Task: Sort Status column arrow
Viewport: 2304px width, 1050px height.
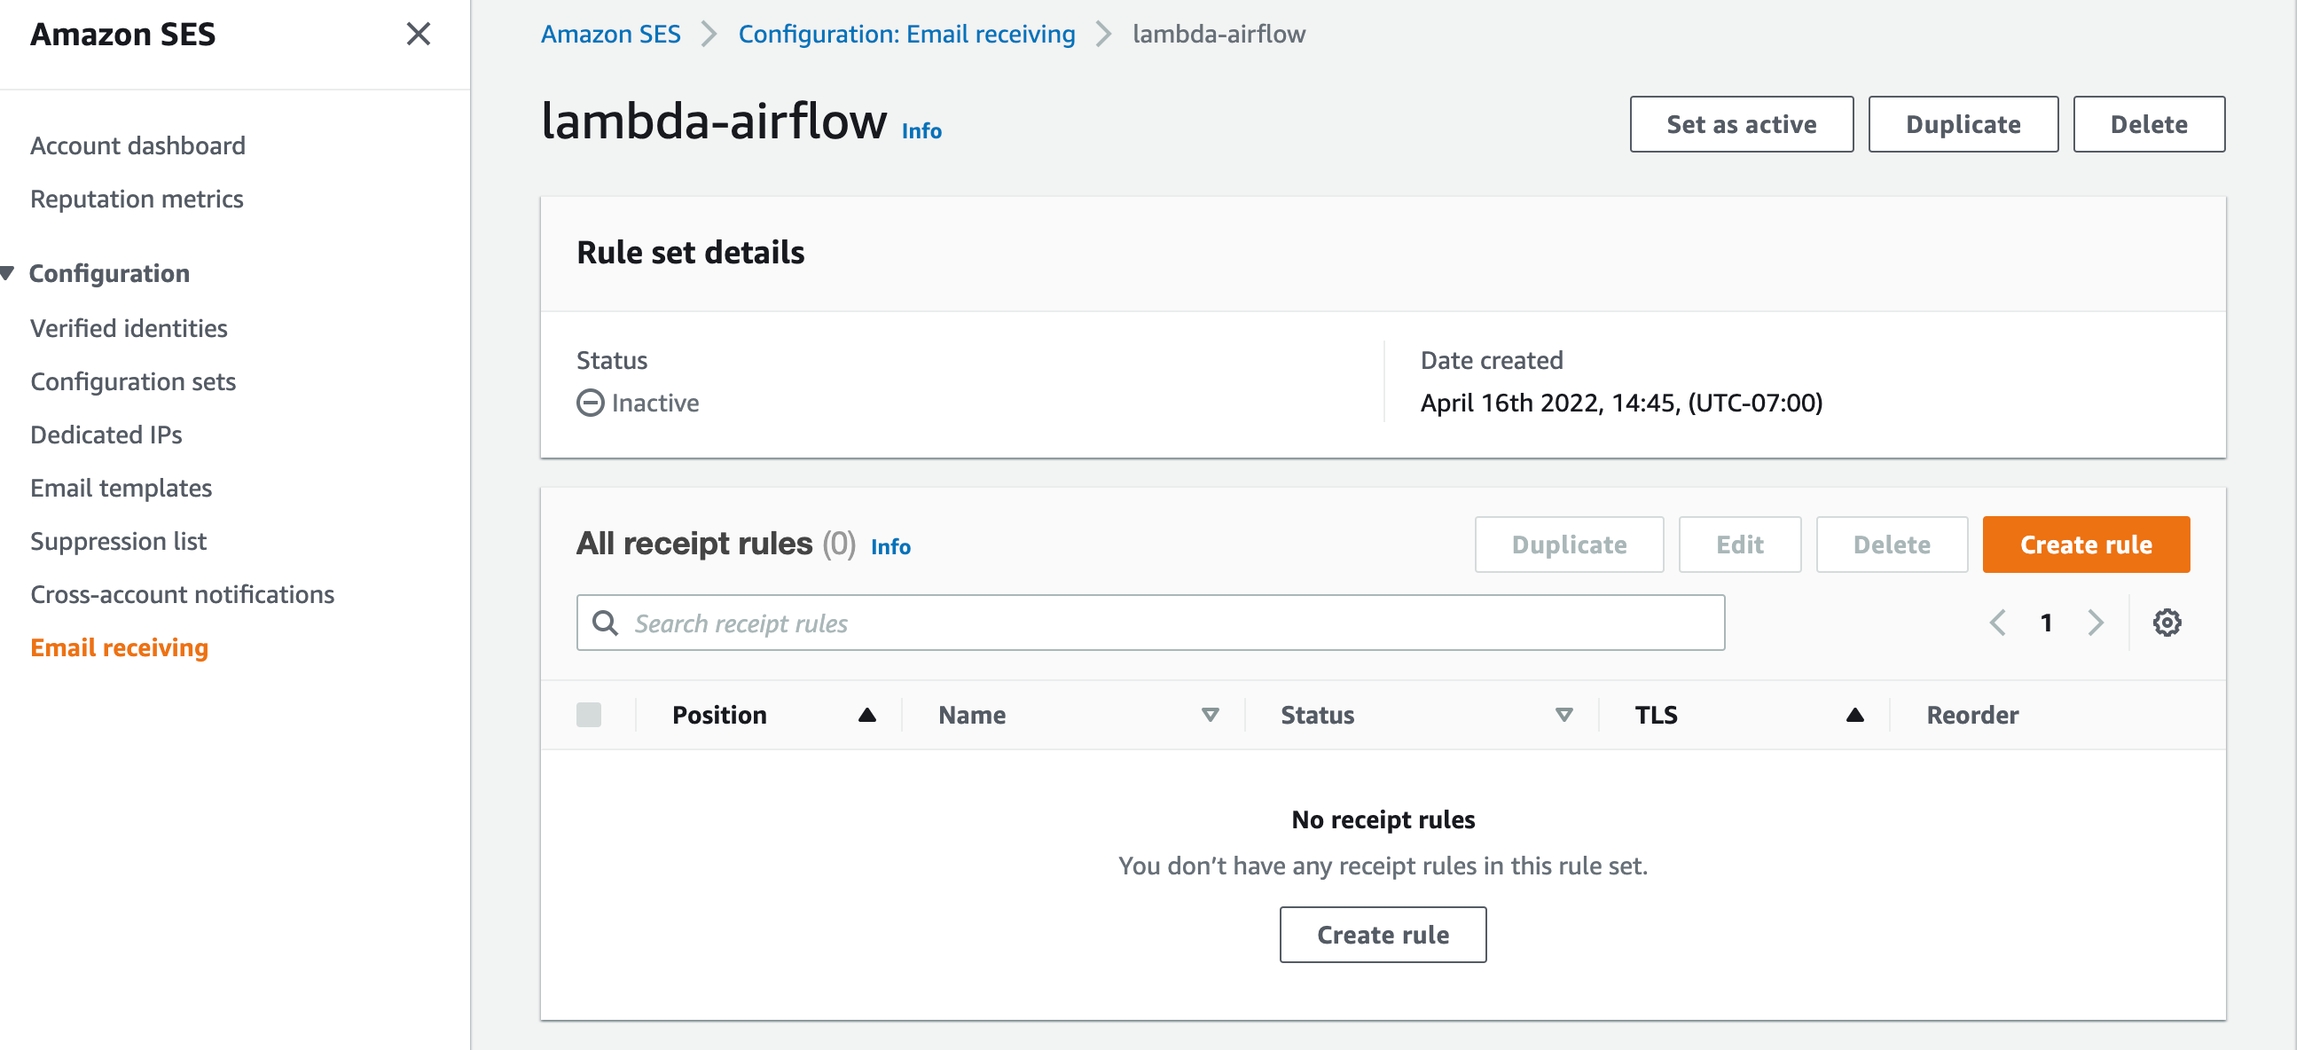Action: coord(1564,715)
